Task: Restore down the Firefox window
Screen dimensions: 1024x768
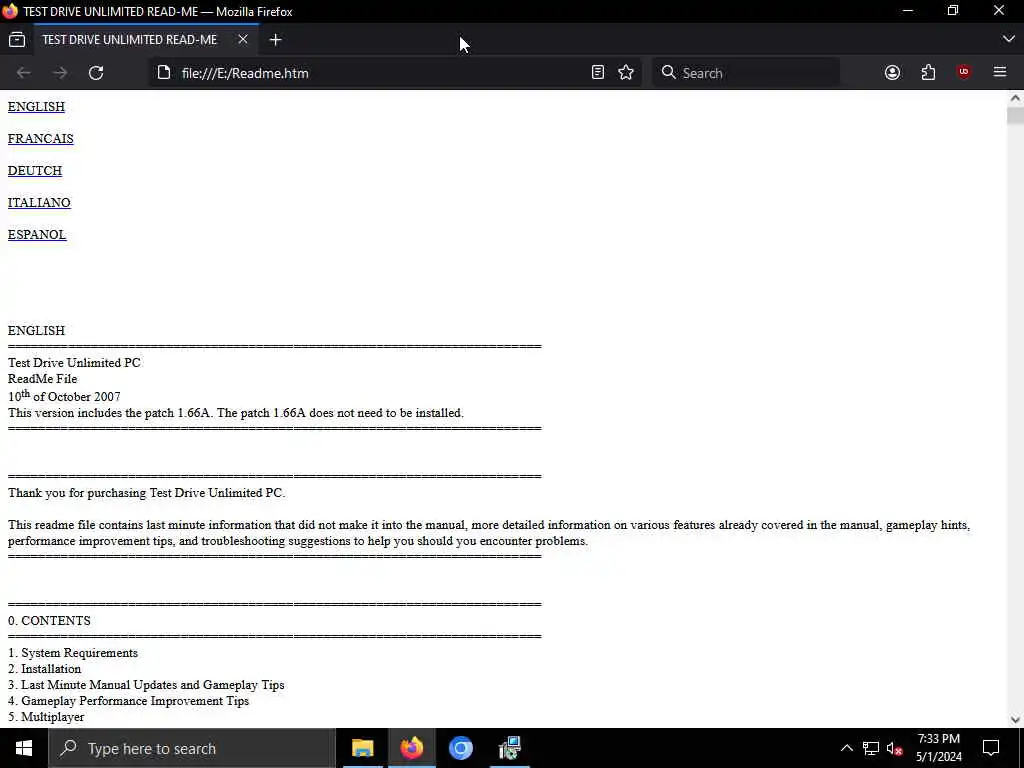Action: pos(953,11)
